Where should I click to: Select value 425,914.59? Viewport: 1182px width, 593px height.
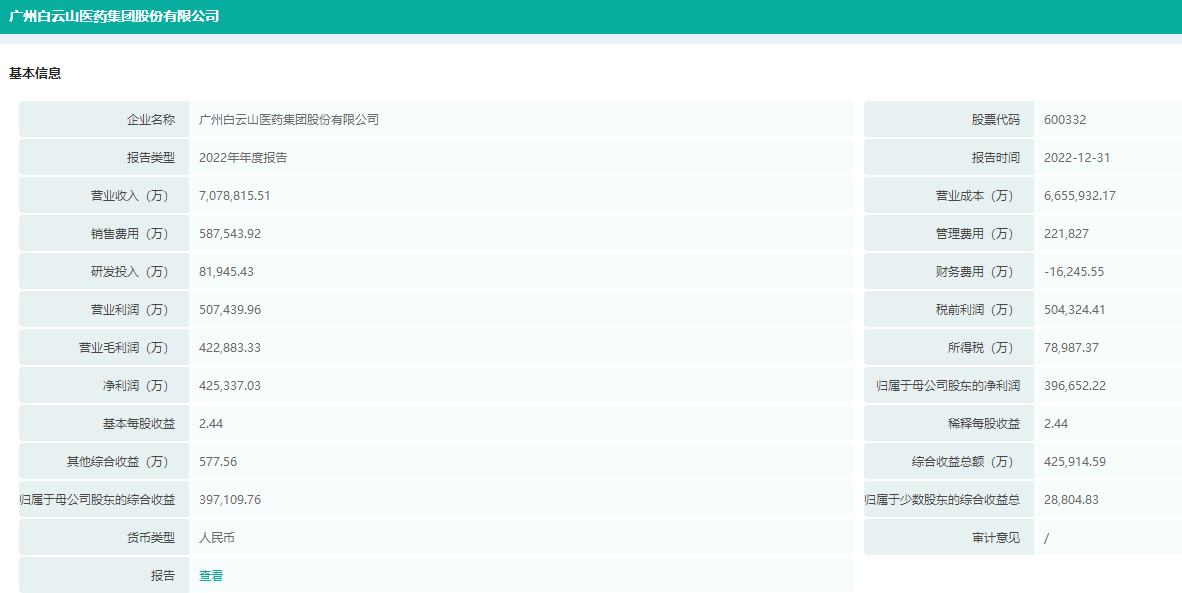click(x=1075, y=462)
